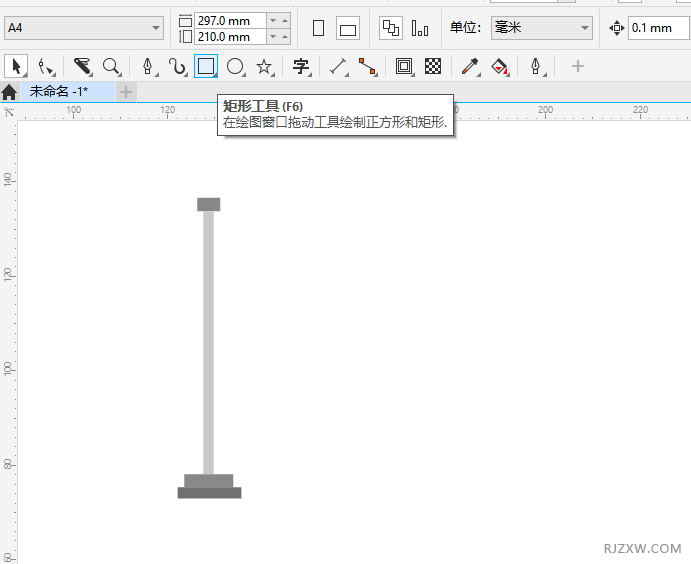
Task: Click the 210.0 mm height field
Action: (230, 37)
